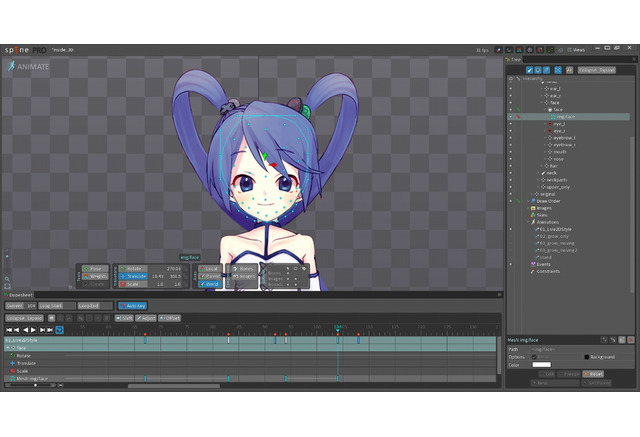Toggle visibility dot for neck row

pos(510,173)
